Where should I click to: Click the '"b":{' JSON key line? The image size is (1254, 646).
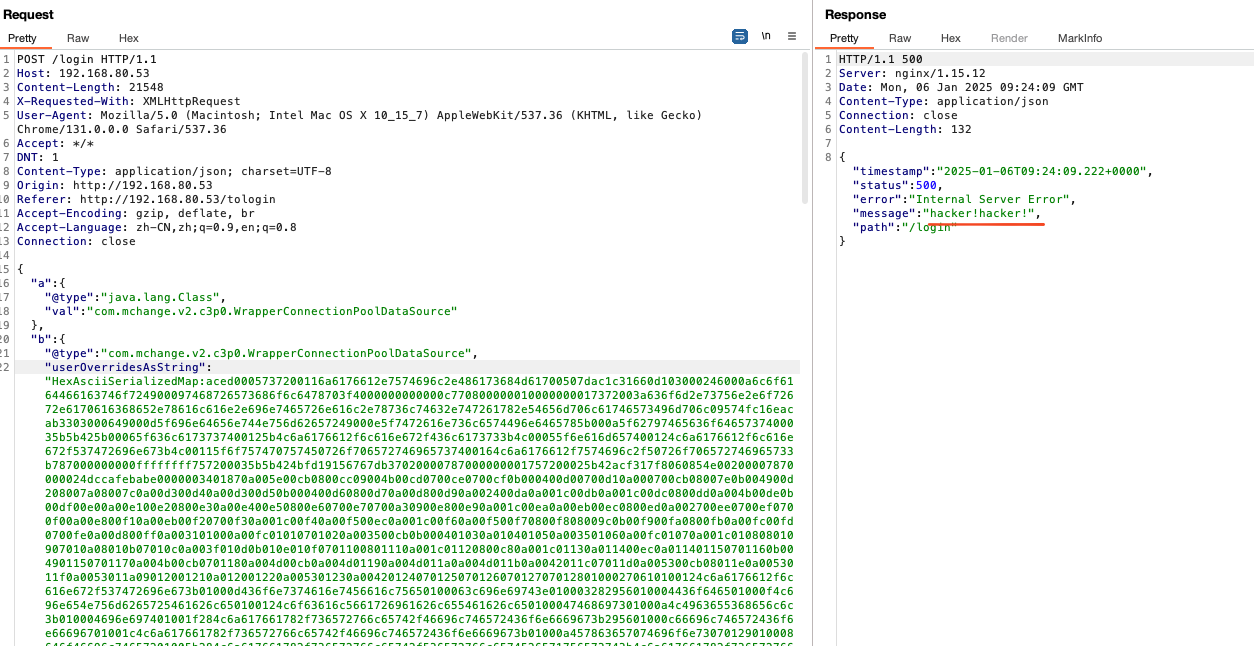click(47, 339)
